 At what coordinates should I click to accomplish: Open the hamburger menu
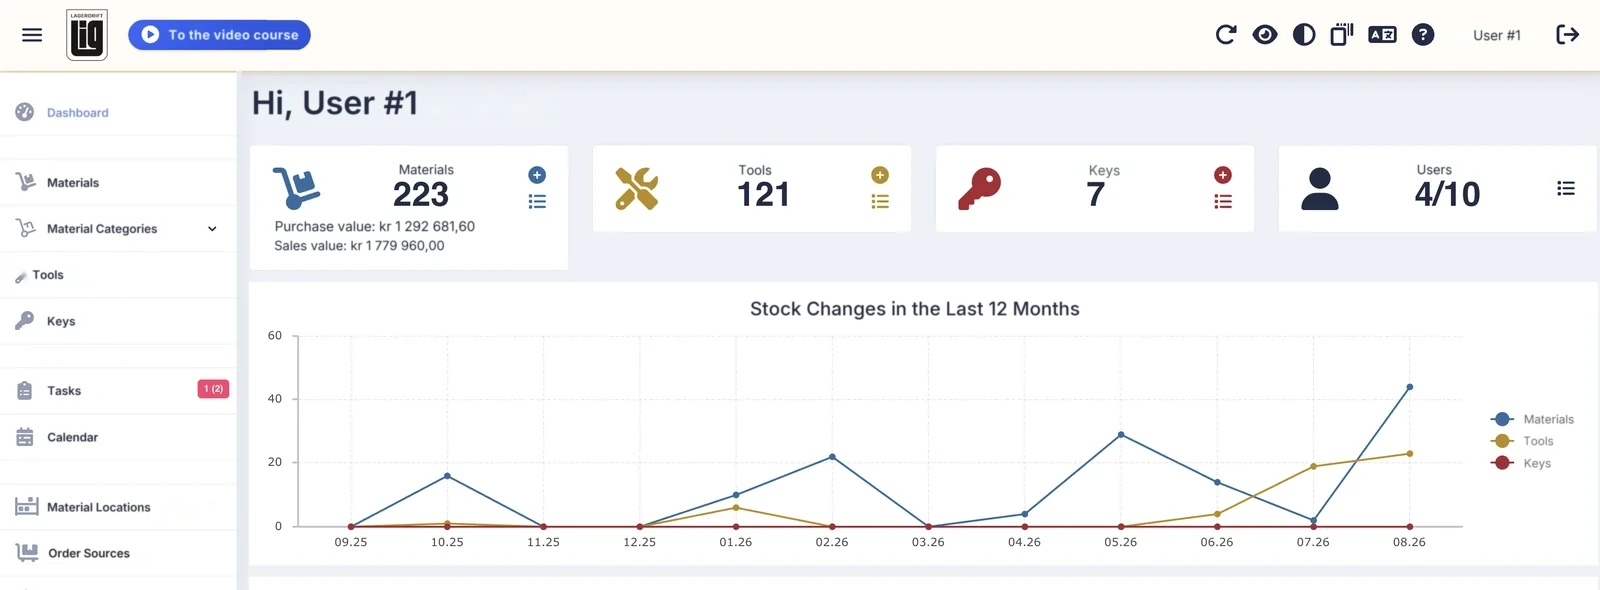click(32, 35)
